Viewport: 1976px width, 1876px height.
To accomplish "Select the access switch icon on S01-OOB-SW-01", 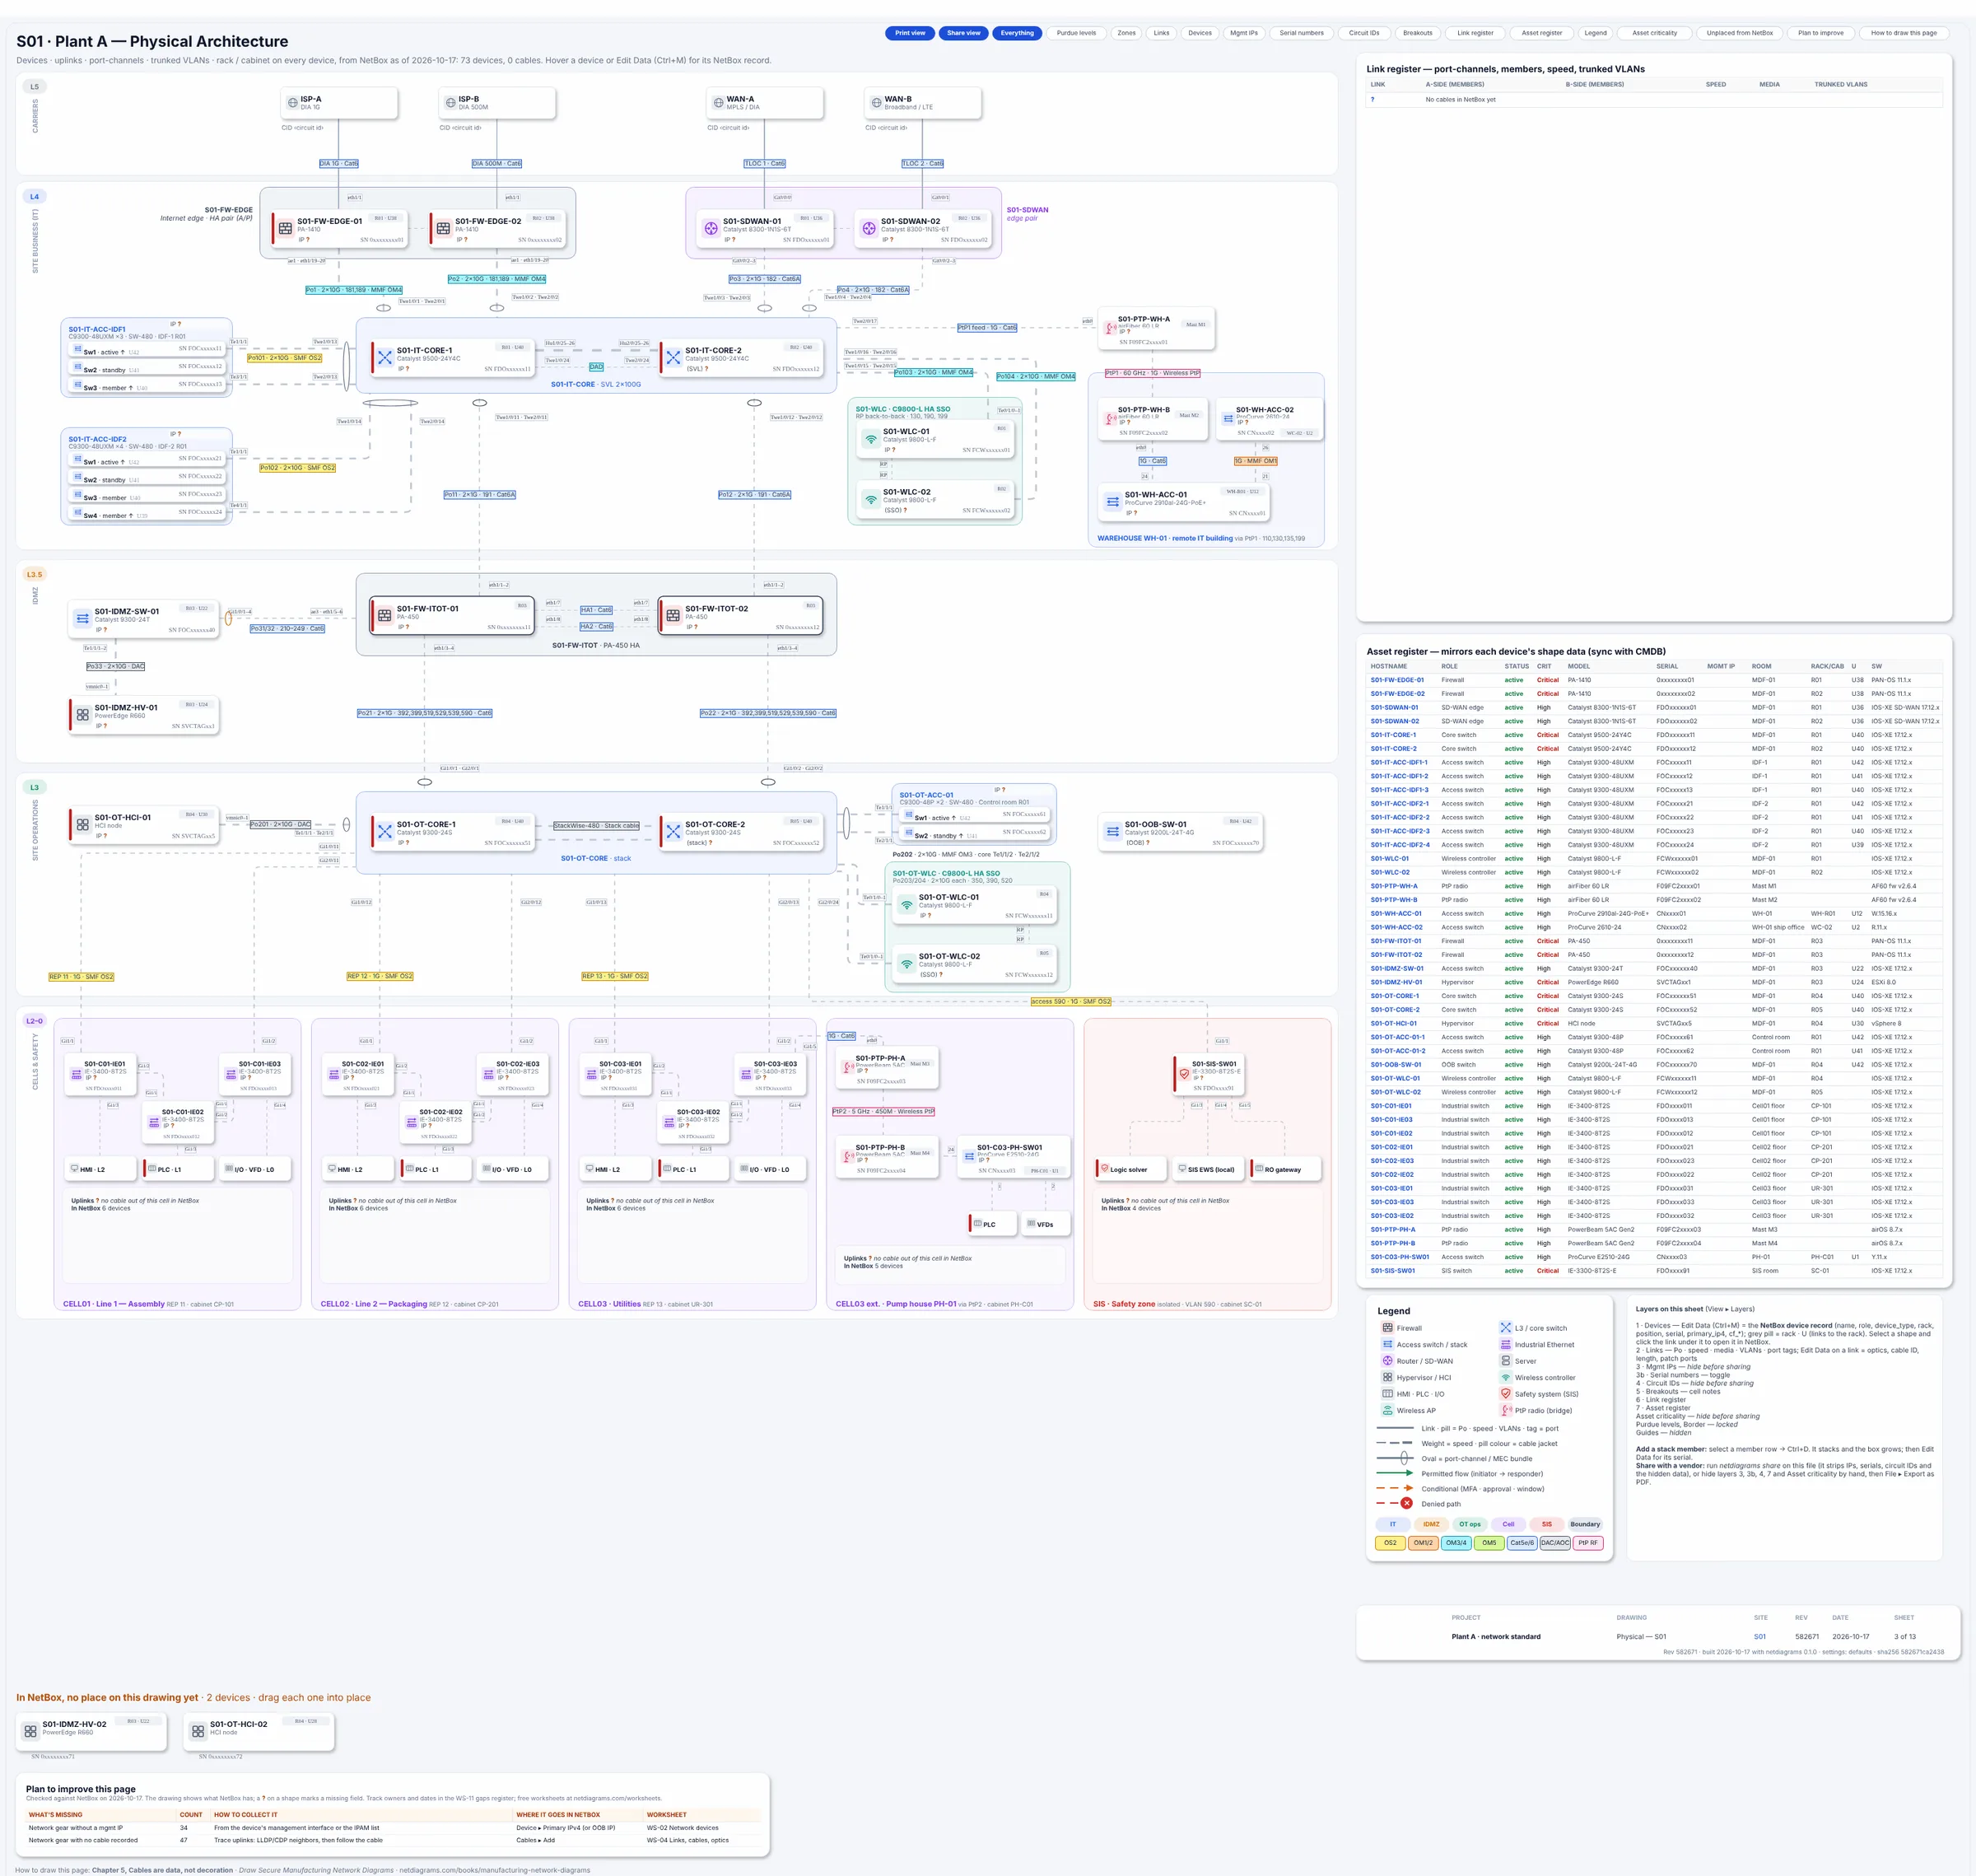I will pos(1113,831).
